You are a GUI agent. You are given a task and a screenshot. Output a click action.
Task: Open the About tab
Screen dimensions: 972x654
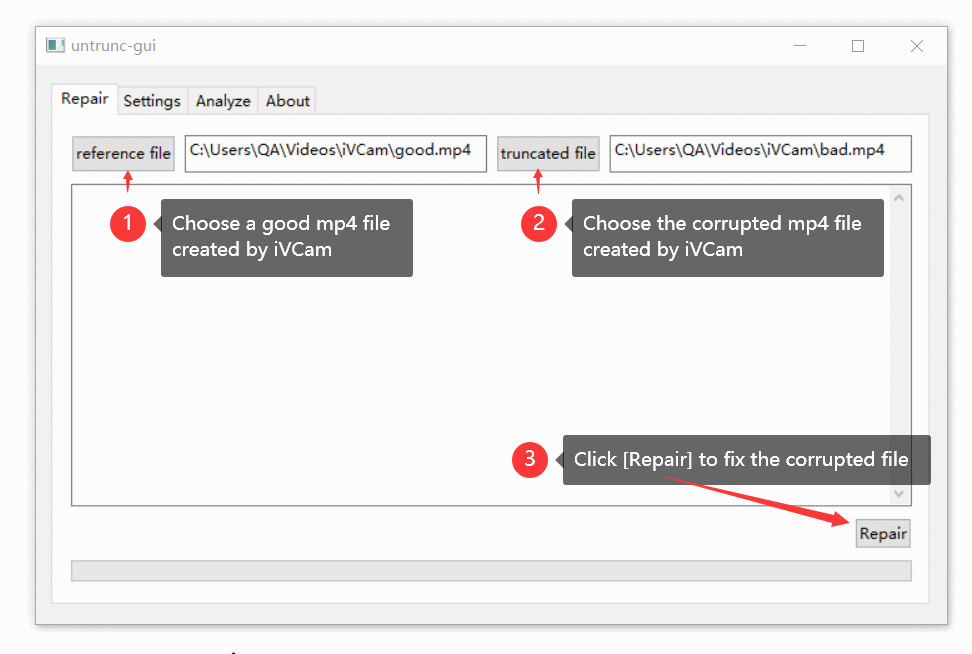287,101
